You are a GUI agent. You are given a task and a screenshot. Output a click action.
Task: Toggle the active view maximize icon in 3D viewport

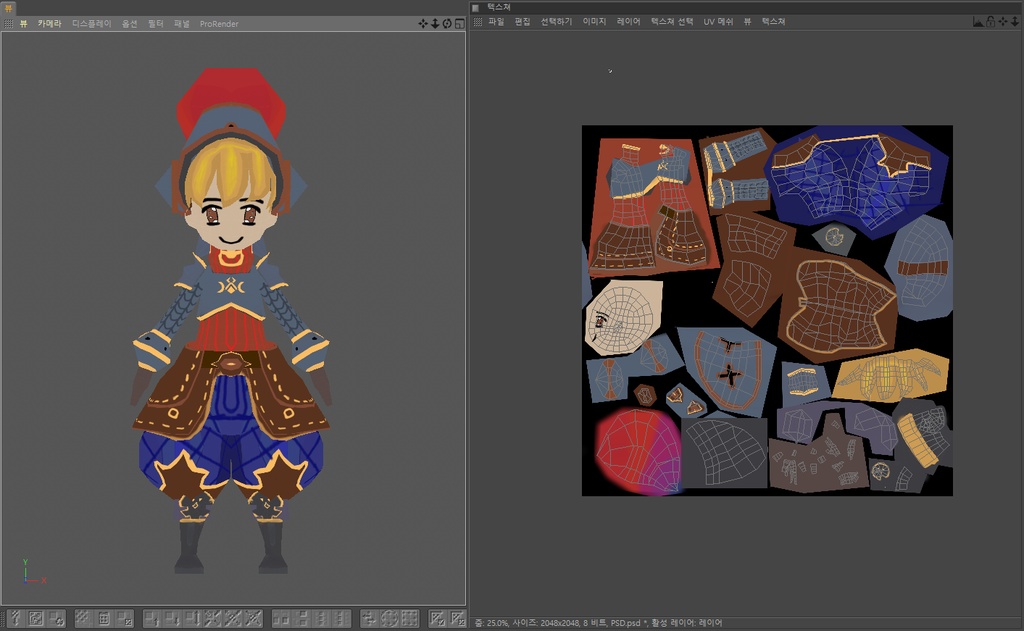pyautogui.click(x=460, y=24)
